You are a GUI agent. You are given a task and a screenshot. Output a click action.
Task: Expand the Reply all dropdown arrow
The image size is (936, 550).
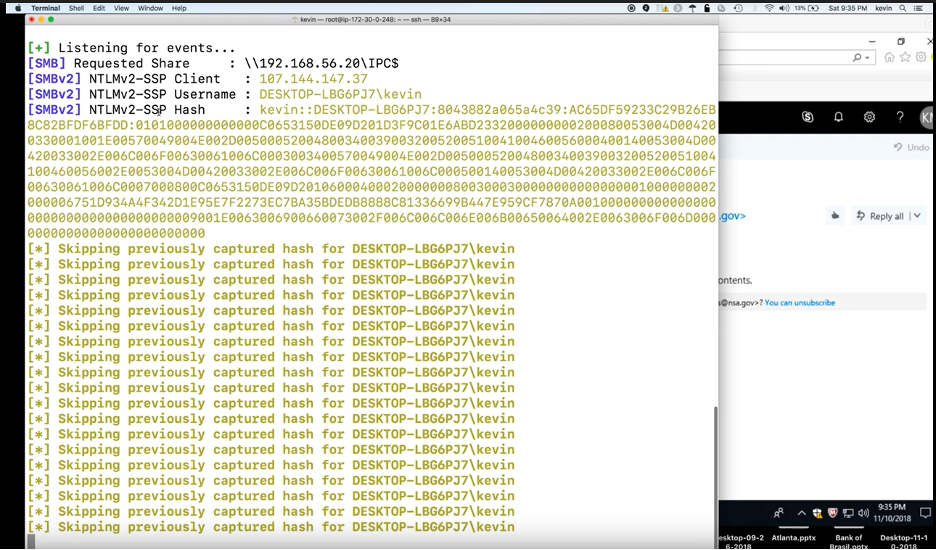(916, 216)
